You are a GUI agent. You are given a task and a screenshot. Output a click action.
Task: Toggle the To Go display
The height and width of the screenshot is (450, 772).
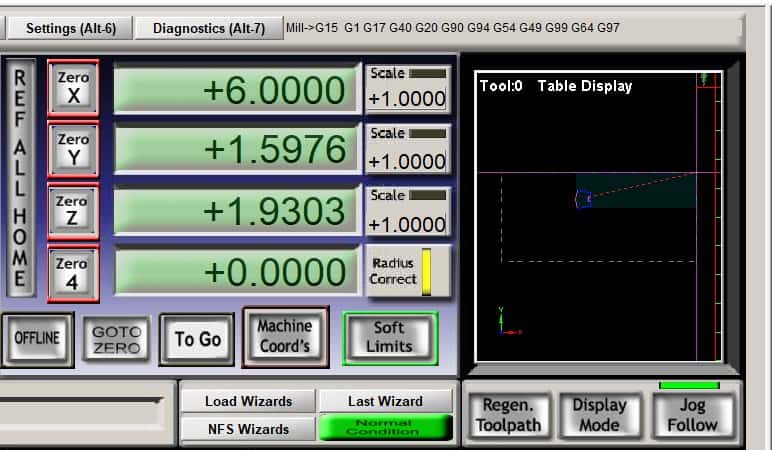(x=197, y=339)
